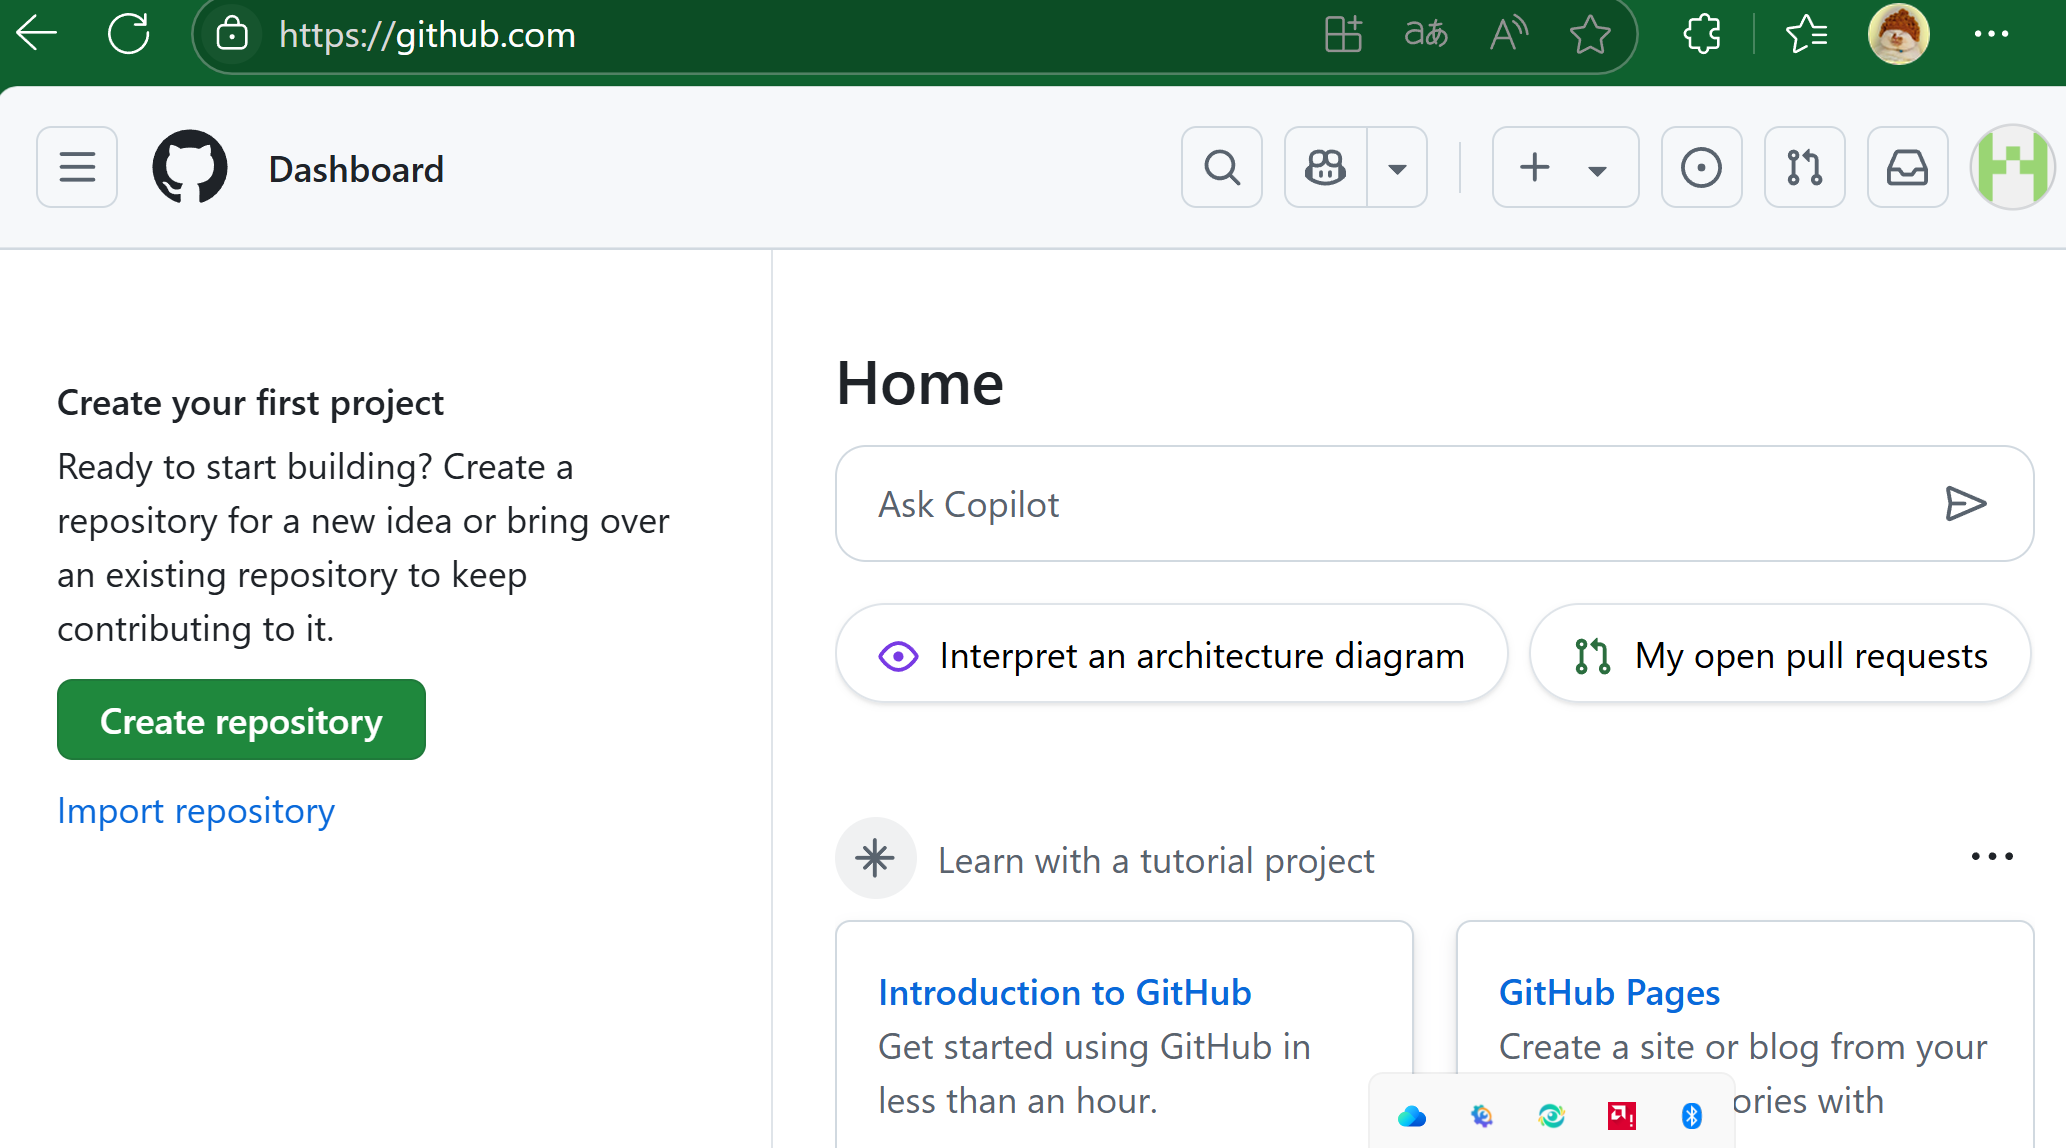Click into the Ask Copilot field
2066x1148 pixels.
click(x=1380, y=504)
